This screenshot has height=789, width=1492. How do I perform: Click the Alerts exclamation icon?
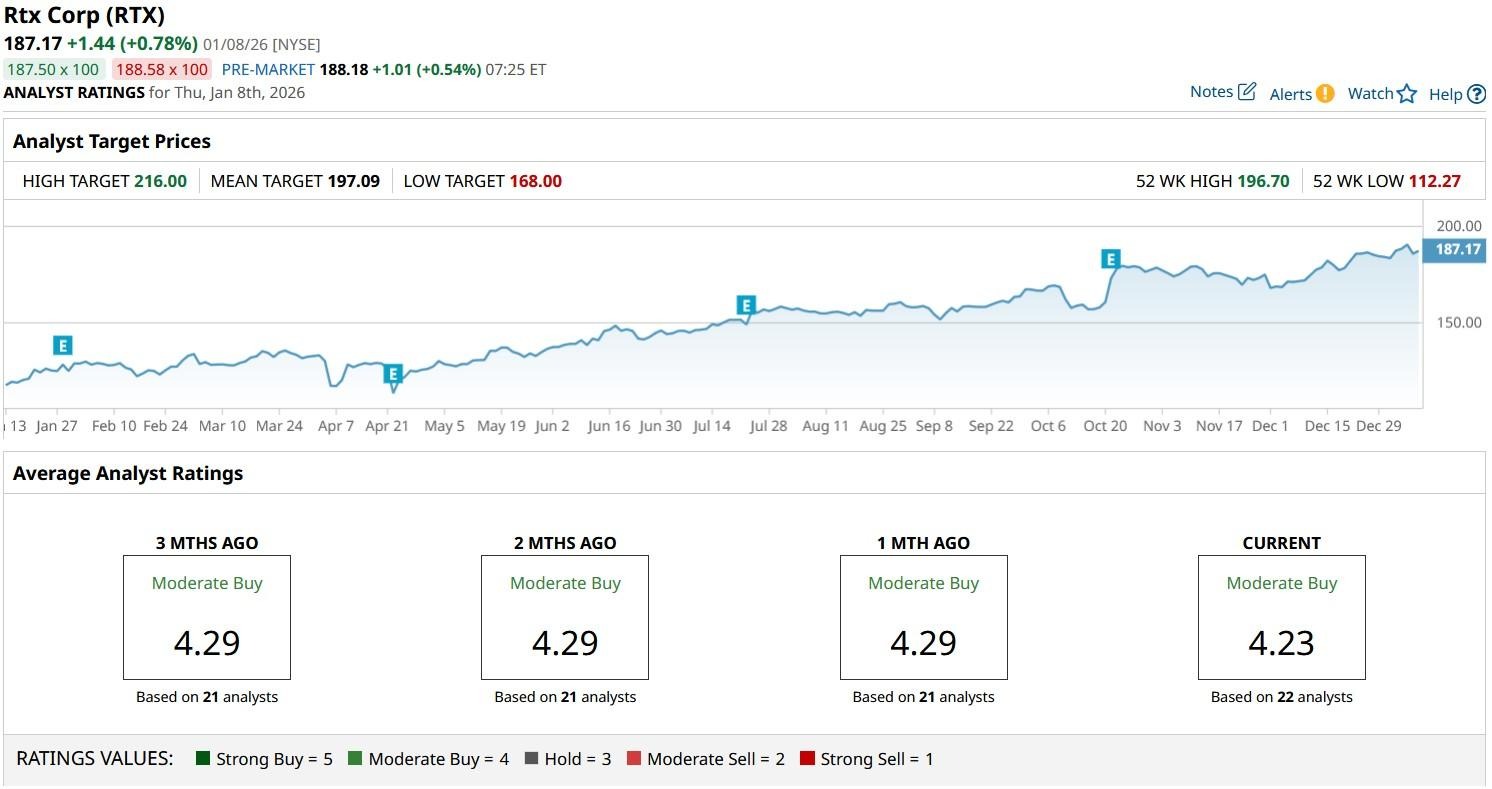[1325, 94]
